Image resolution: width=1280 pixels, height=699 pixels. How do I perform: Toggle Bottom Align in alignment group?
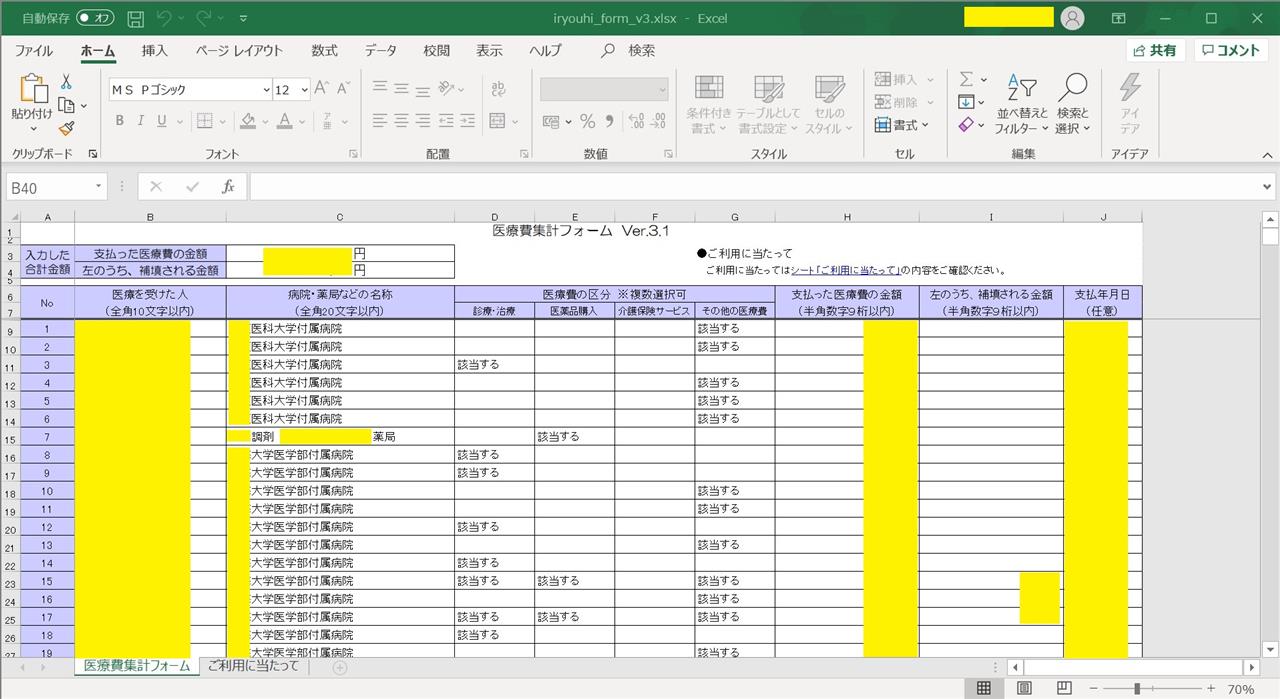(x=423, y=90)
